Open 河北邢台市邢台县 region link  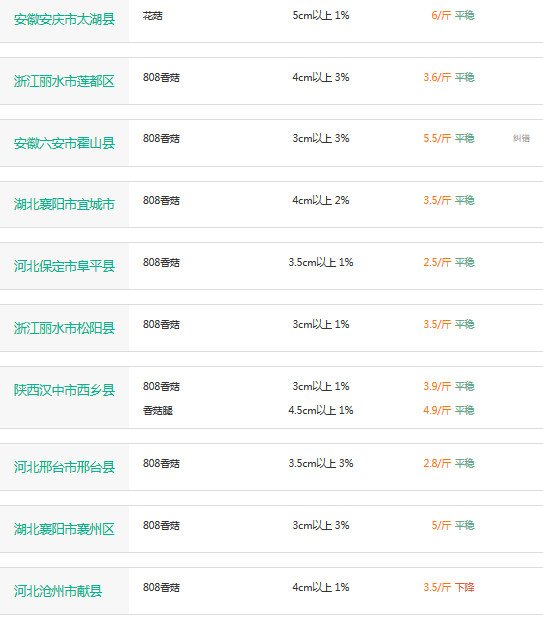point(64,467)
